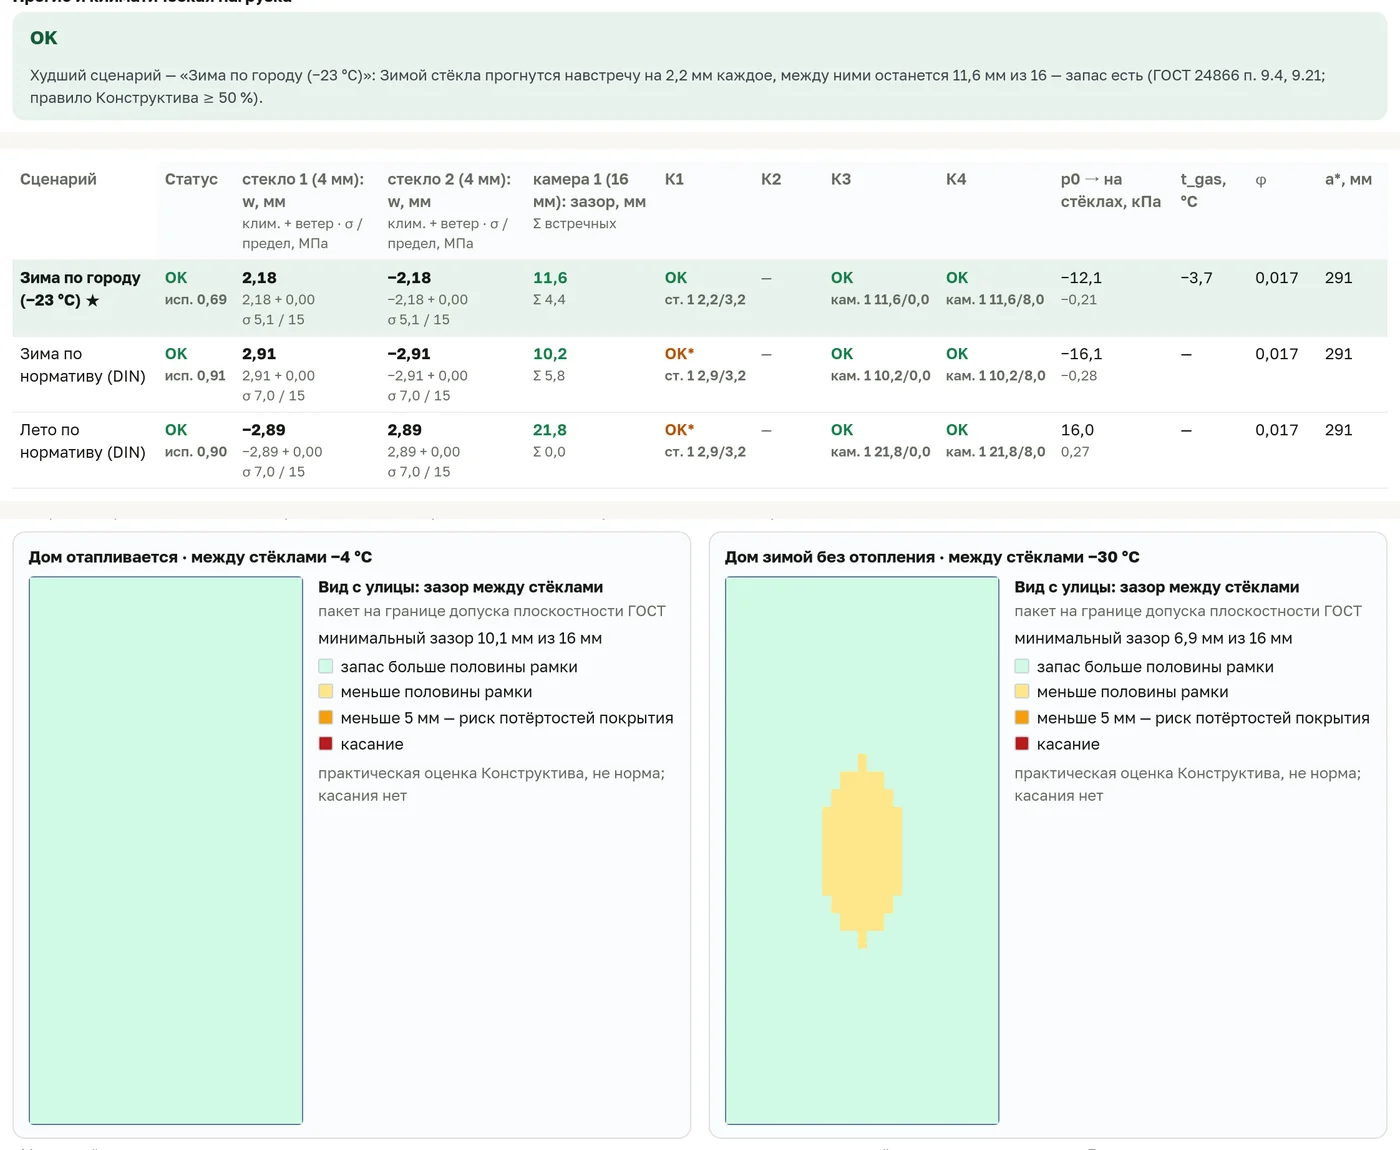Click the mint legend swatch in the unheated house panel
1400x1150 pixels.
[x=1022, y=666]
